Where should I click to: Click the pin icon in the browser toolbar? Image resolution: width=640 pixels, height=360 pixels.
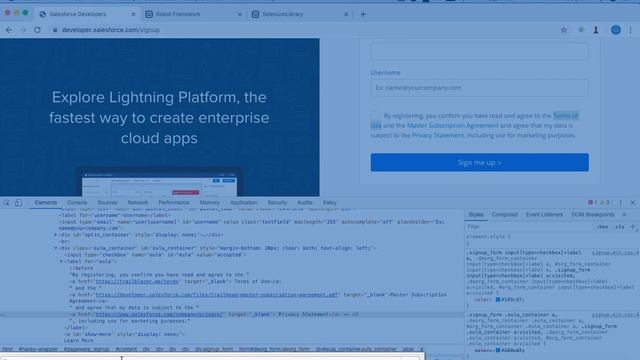click(x=596, y=30)
